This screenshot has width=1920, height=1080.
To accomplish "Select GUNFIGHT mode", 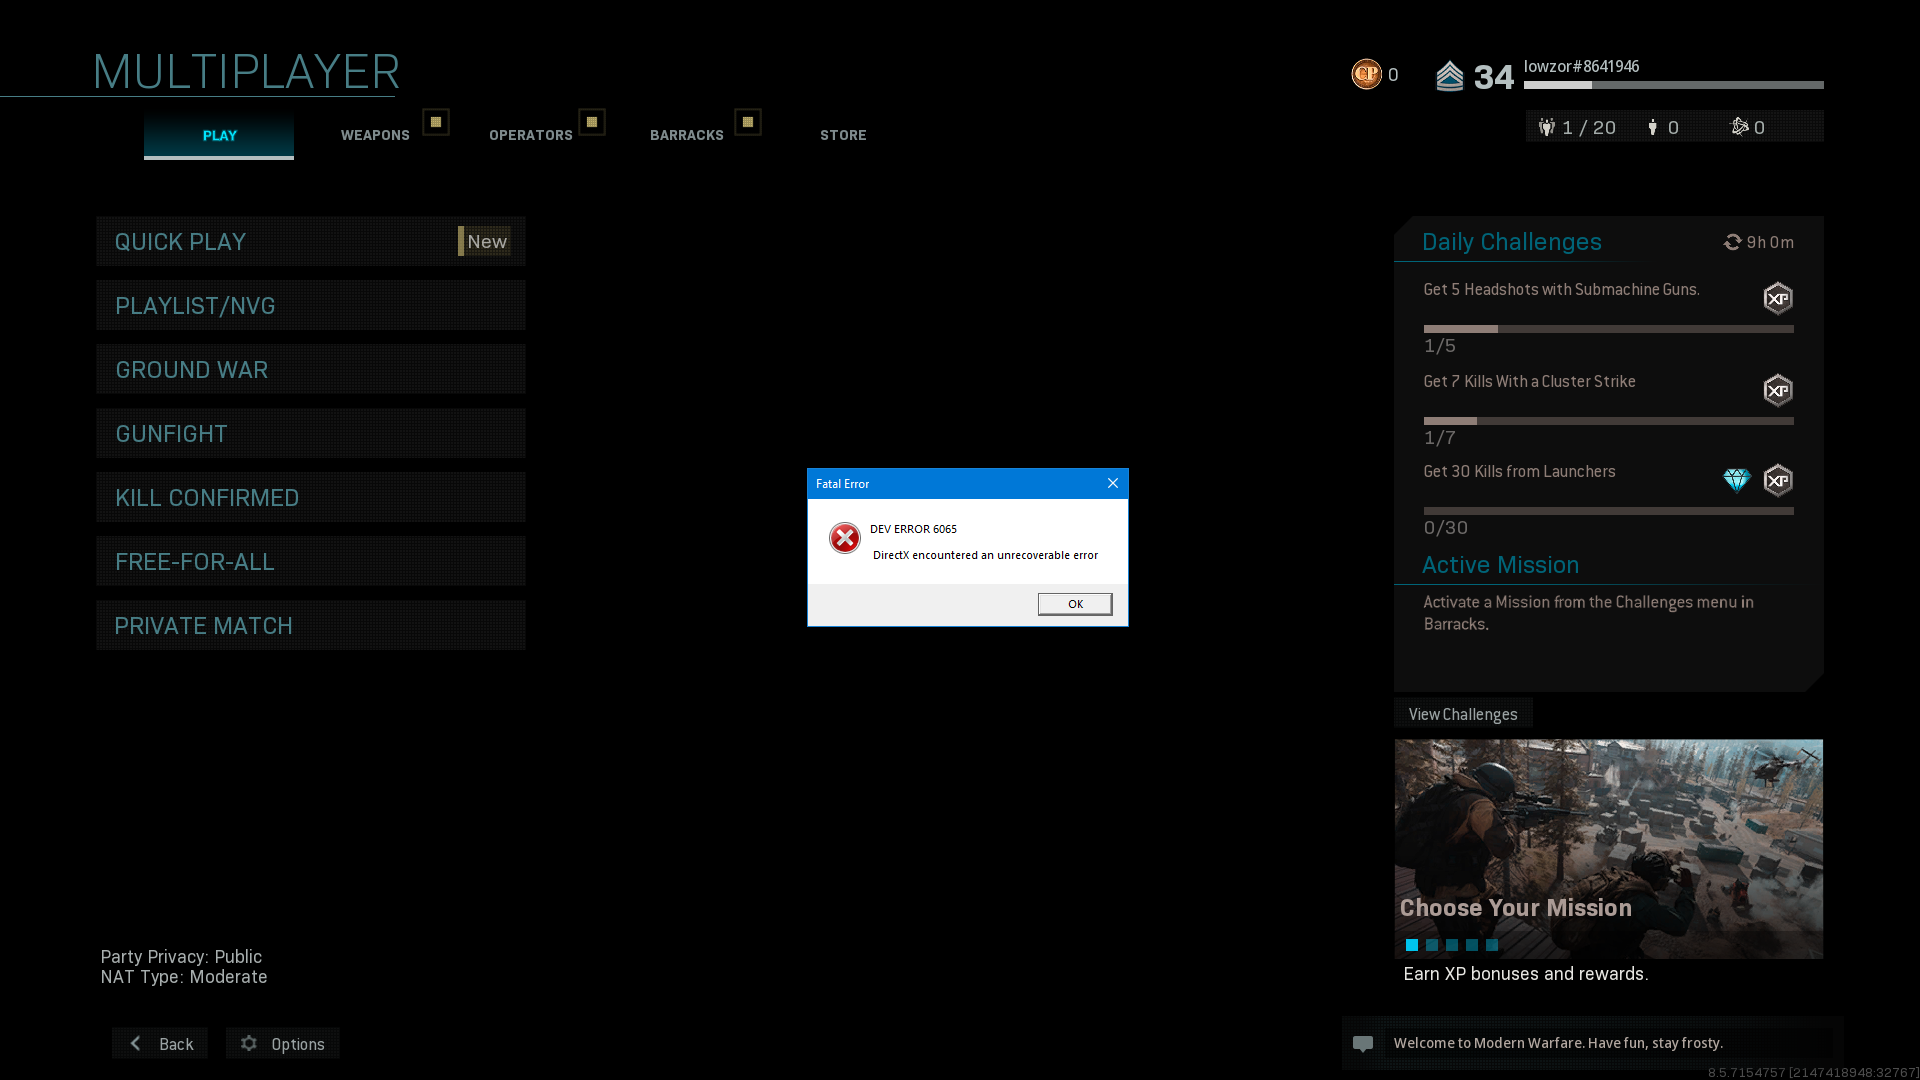I will tap(311, 433).
